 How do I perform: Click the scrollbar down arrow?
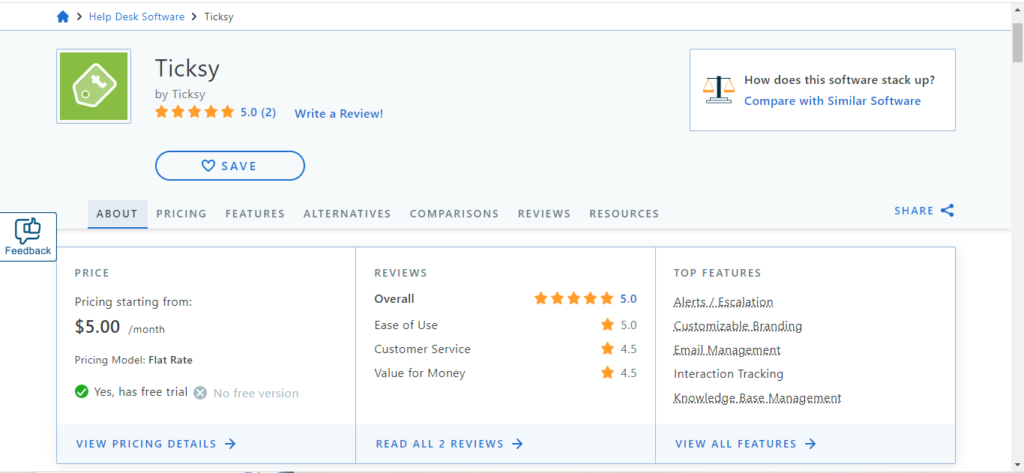tap(1017, 463)
